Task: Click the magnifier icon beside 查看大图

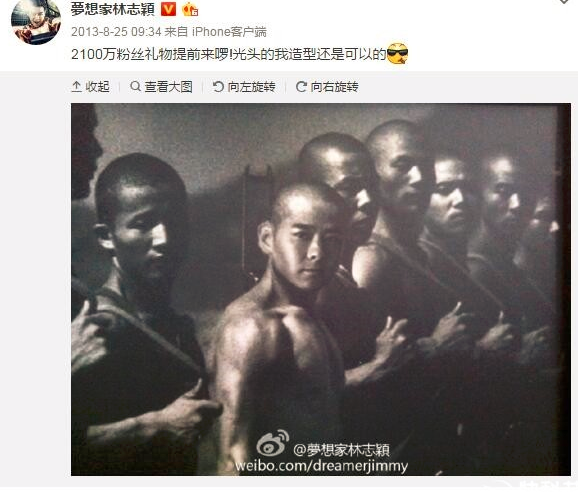Action: (x=135, y=87)
